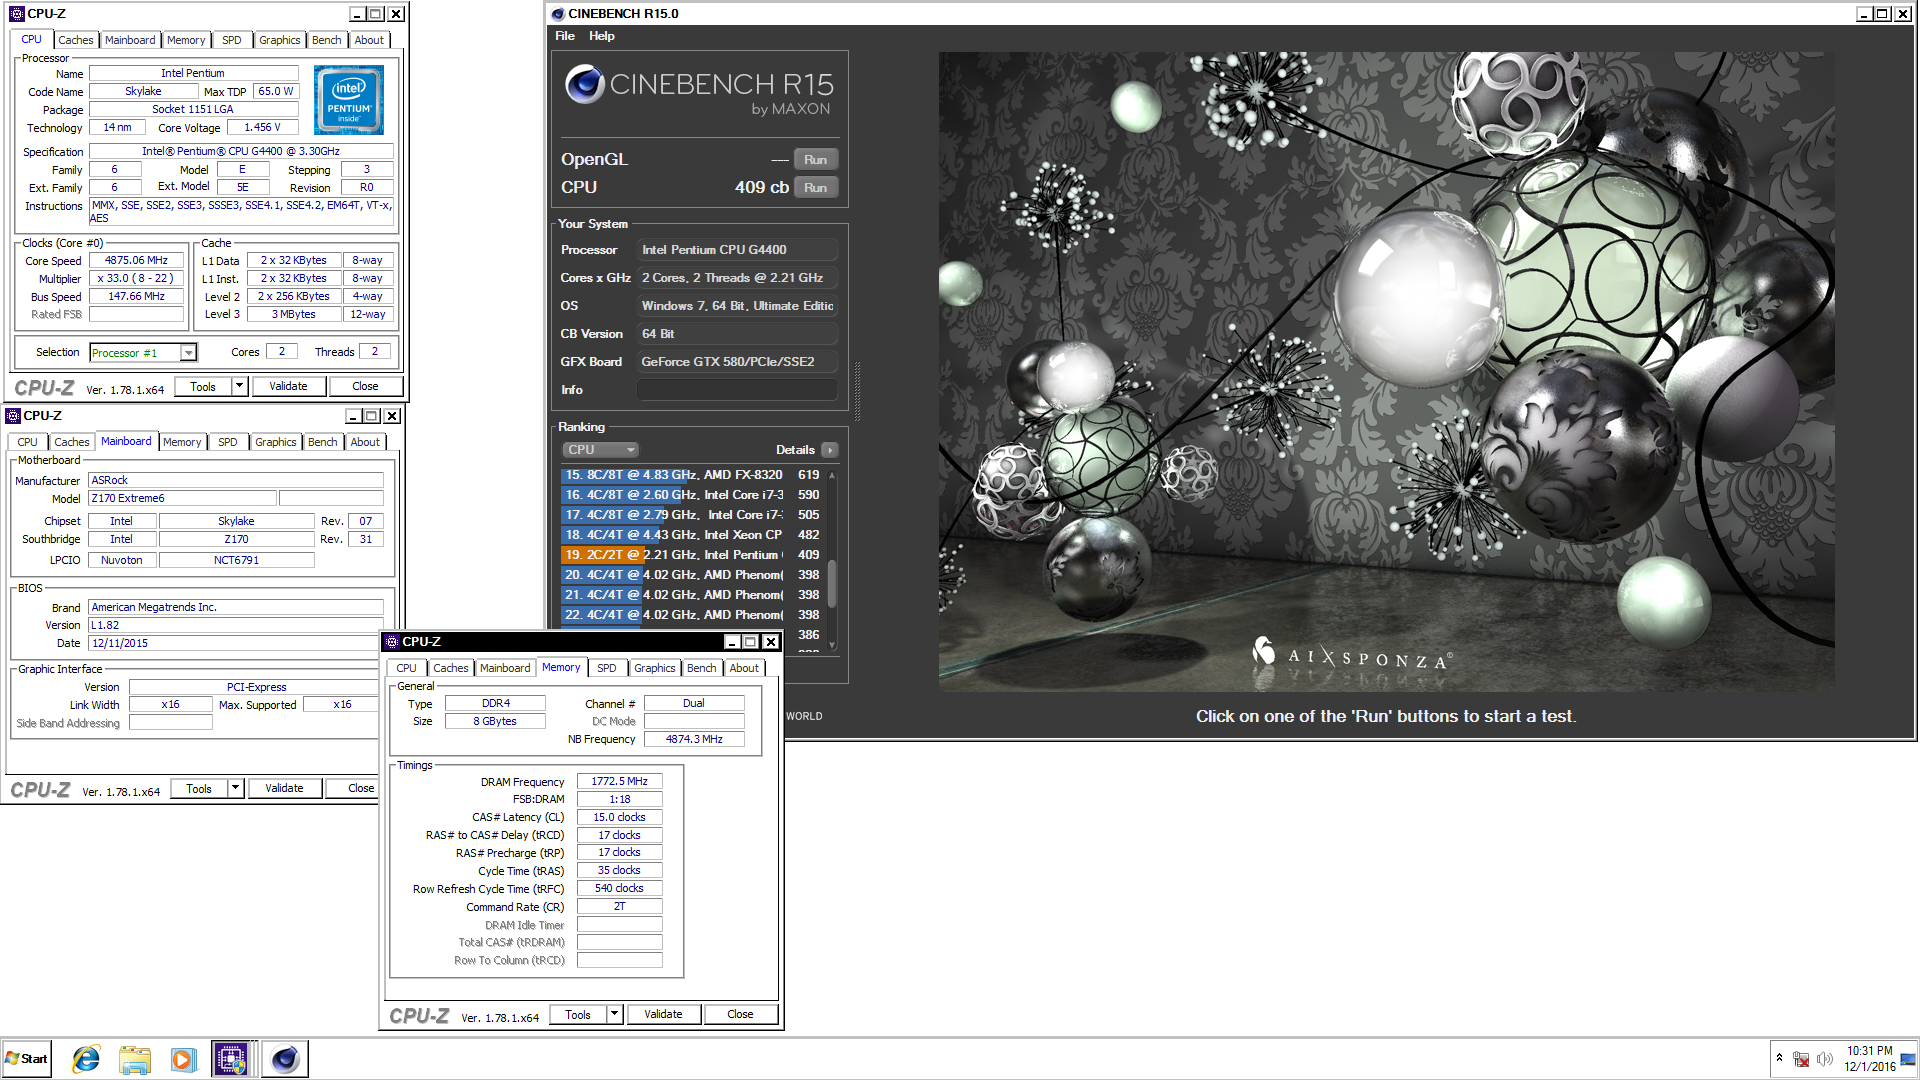The image size is (1920, 1080).
Task: Click the Info input field in Cinebench
Action: point(737,390)
